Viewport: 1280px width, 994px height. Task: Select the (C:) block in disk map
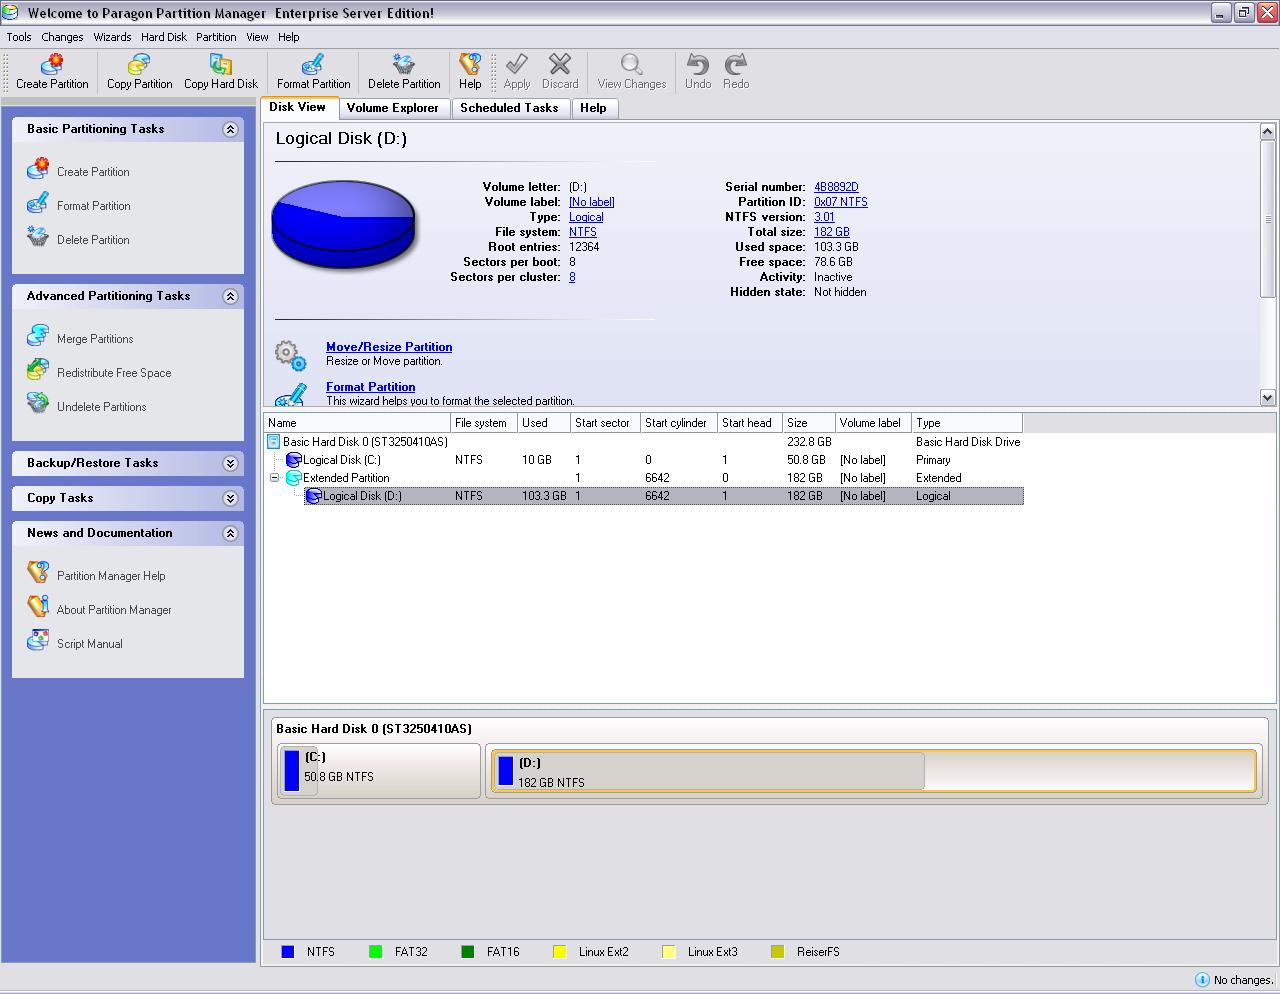[x=379, y=771]
